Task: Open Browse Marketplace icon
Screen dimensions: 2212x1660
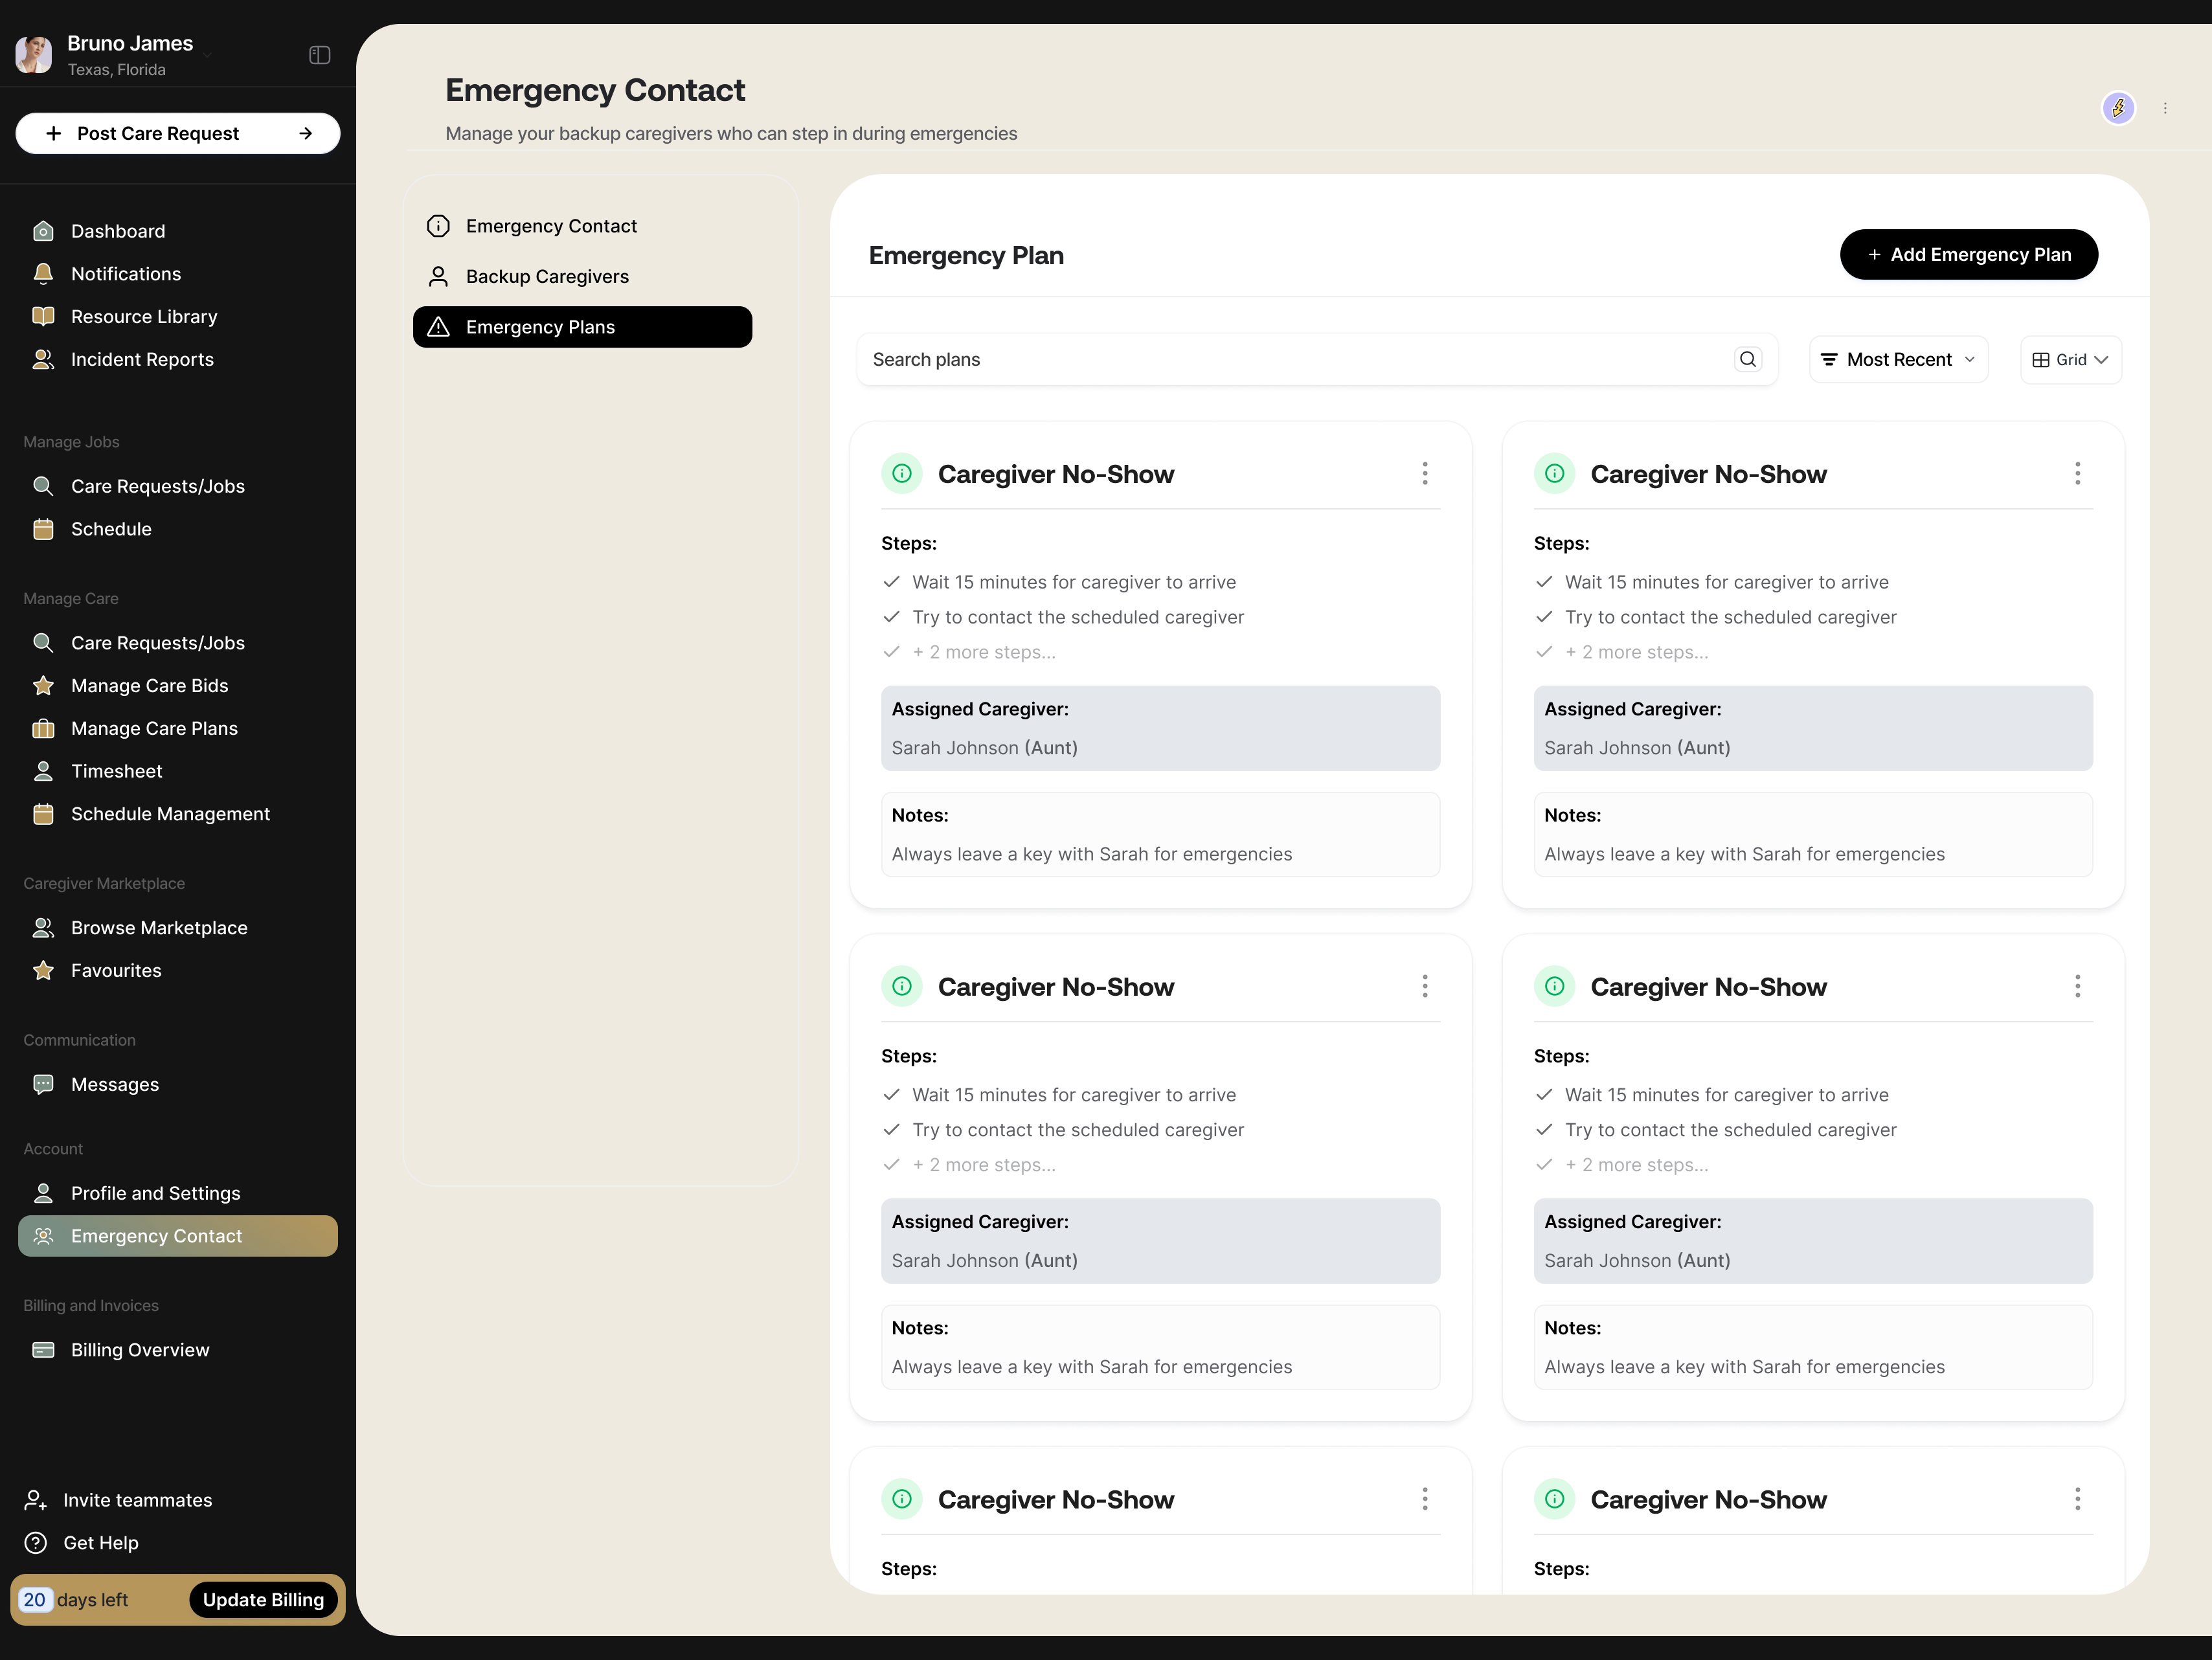Action: pos(43,928)
